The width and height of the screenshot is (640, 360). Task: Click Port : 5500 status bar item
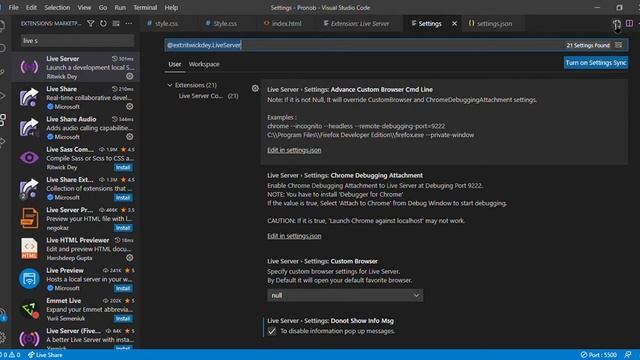tap(598, 355)
